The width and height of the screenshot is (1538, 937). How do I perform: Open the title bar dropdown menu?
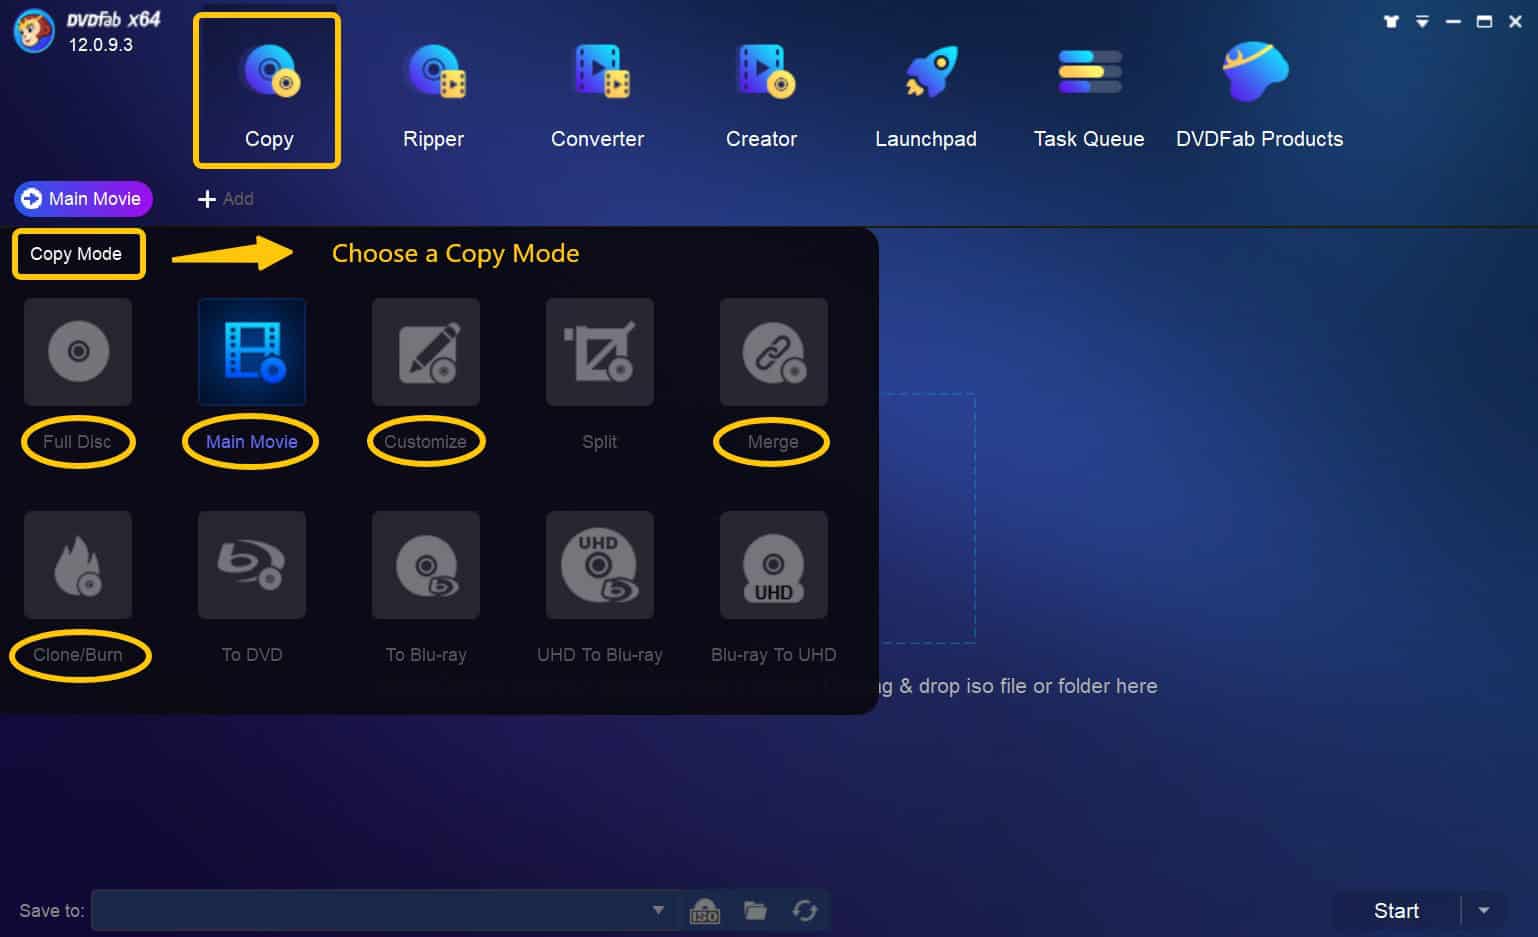(x=1422, y=20)
